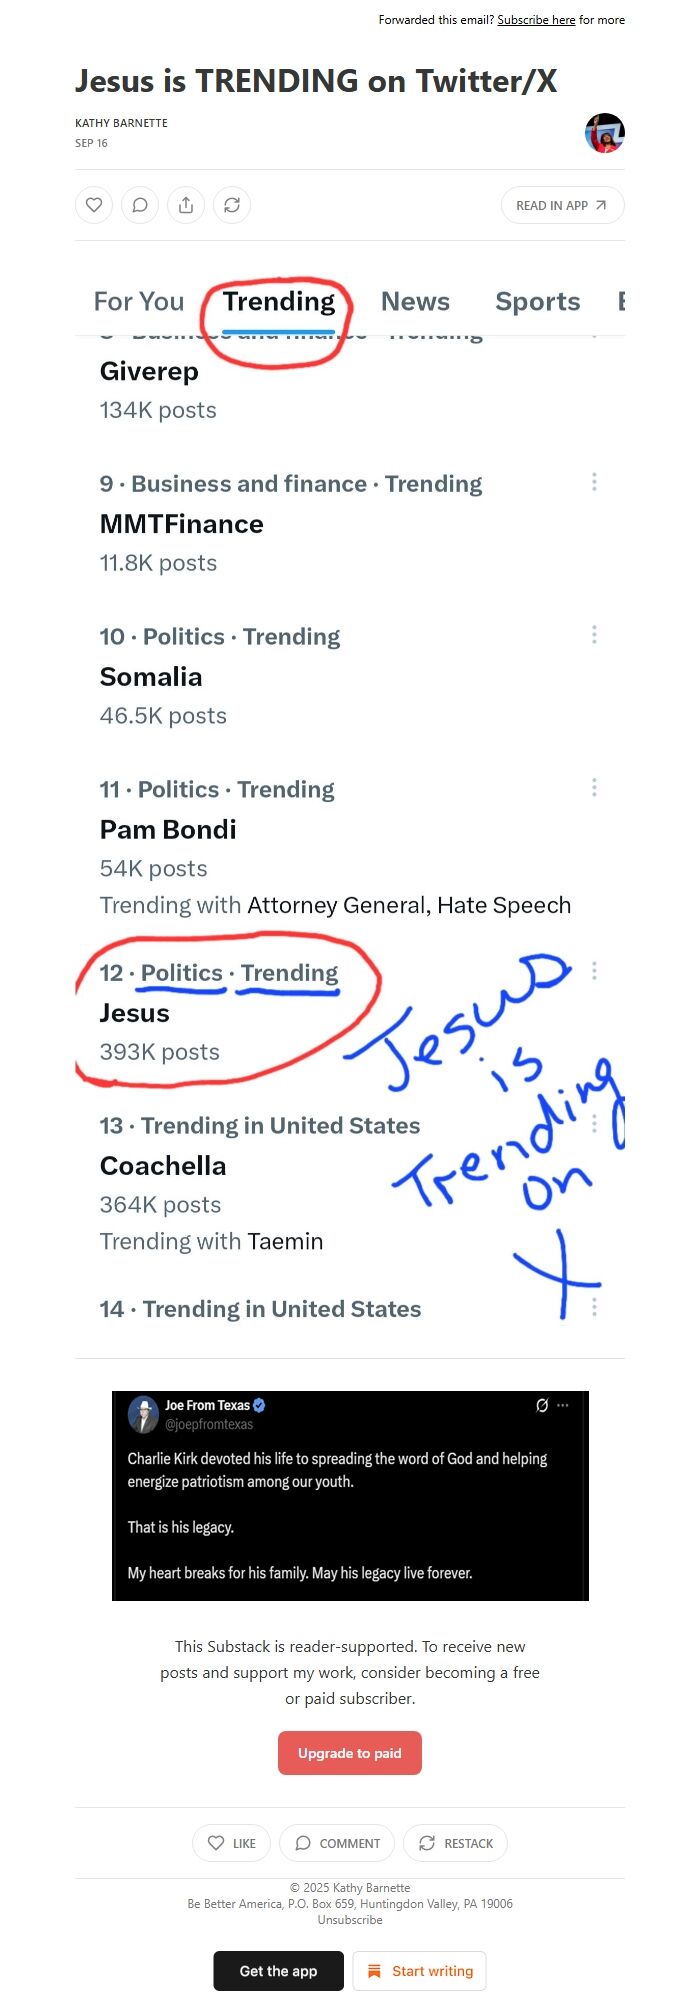Image resolution: width=700 pixels, height=2000 pixels.
Task: Switch to the For You tab
Action: click(139, 301)
